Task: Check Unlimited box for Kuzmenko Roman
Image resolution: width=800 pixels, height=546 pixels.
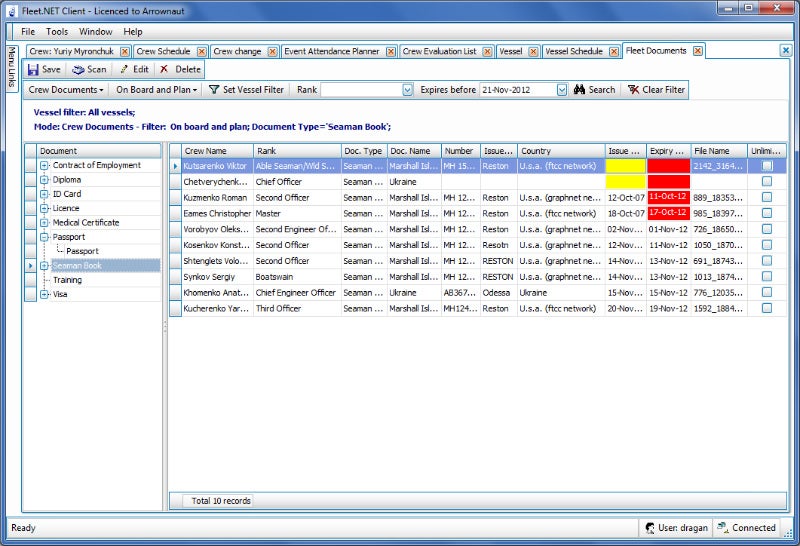Action: pos(767,198)
